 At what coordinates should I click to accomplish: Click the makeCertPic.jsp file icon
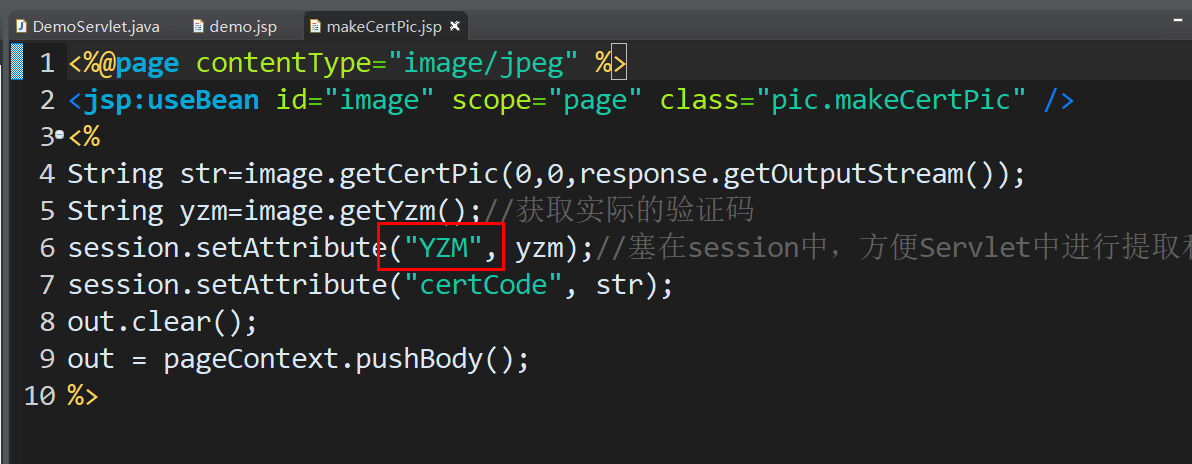315,27
